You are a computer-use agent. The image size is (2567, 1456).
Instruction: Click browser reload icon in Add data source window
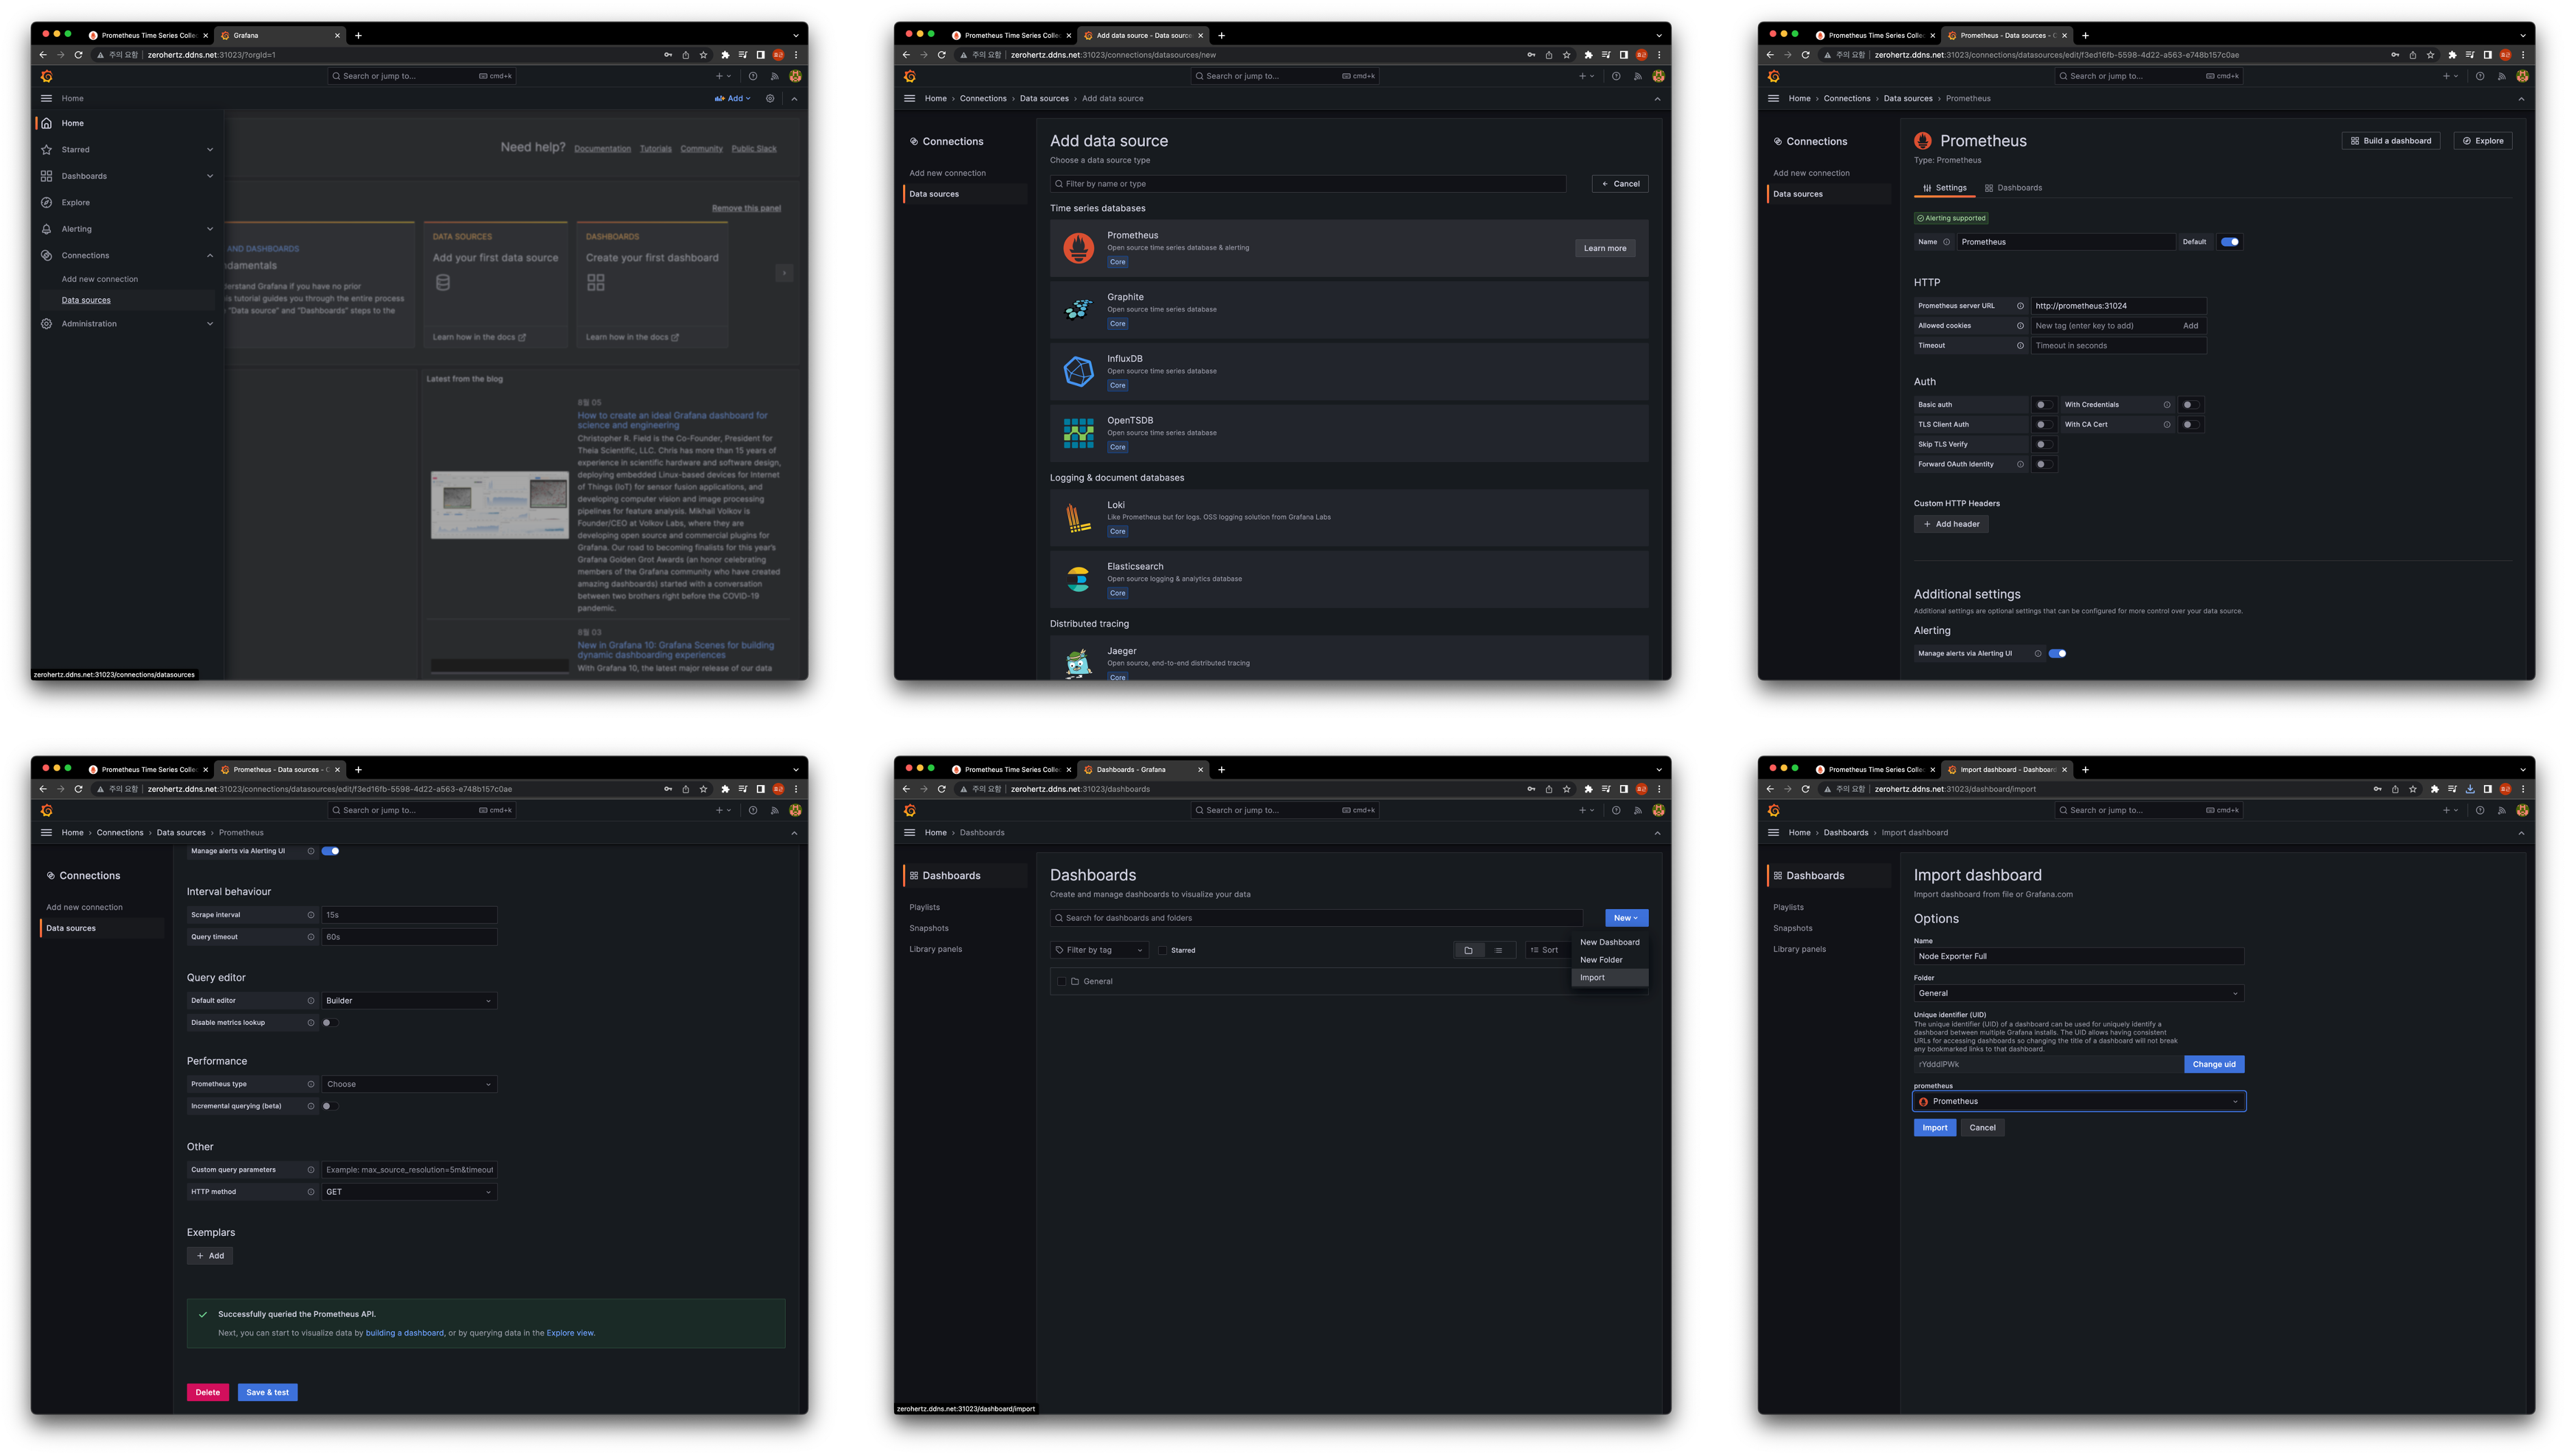(x=941, y=55)
